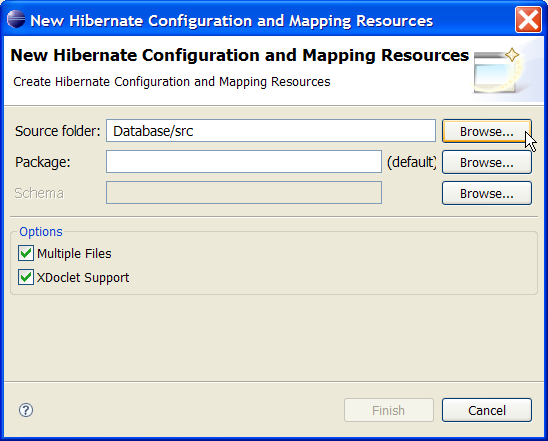This screenshot has height=441, width=548.
Task: Click the Source folder text field
Action: pyautogui.click(x=271, y=131)
